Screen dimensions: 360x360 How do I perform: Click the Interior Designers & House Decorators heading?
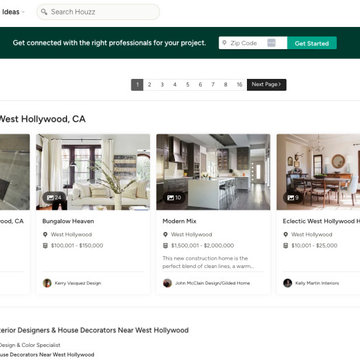click(94, 330)
